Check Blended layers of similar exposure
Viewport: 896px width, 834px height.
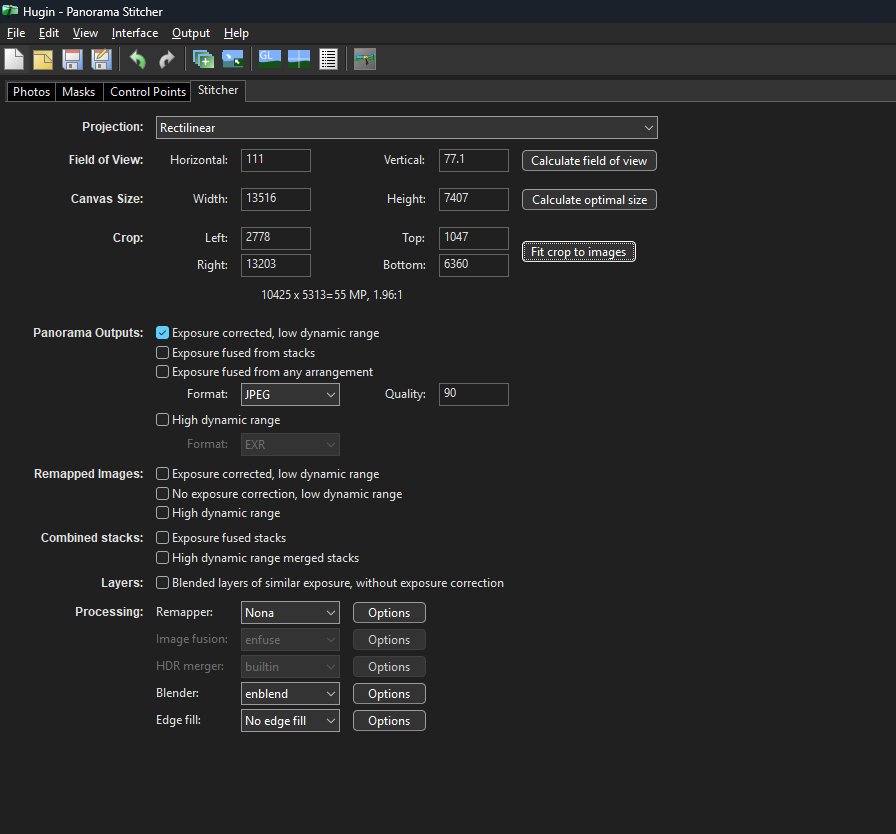tap(162, 583)
